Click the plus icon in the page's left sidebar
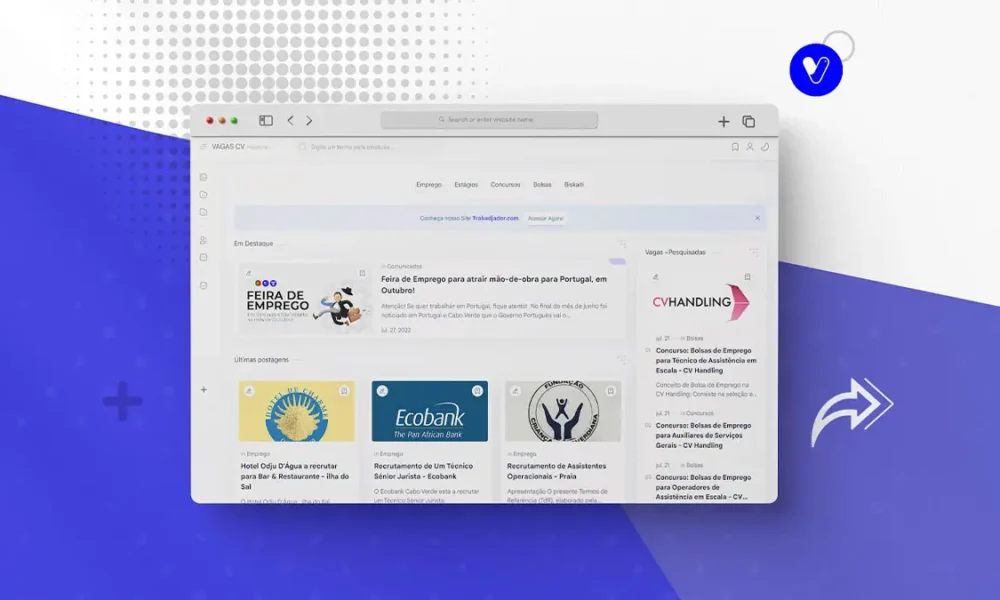Image resolution: width=1000 pixels, height=600 pixels. click(x=204, y=389)
